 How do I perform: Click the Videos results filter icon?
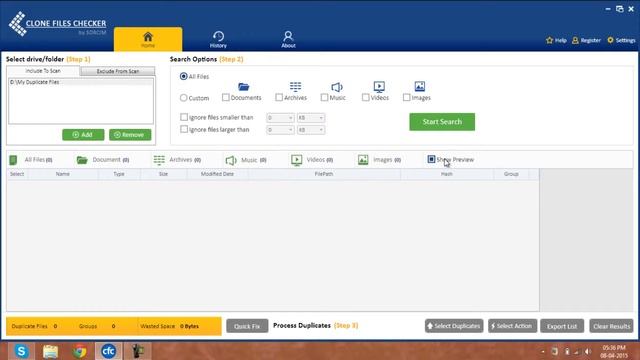[x=297, y=160]
